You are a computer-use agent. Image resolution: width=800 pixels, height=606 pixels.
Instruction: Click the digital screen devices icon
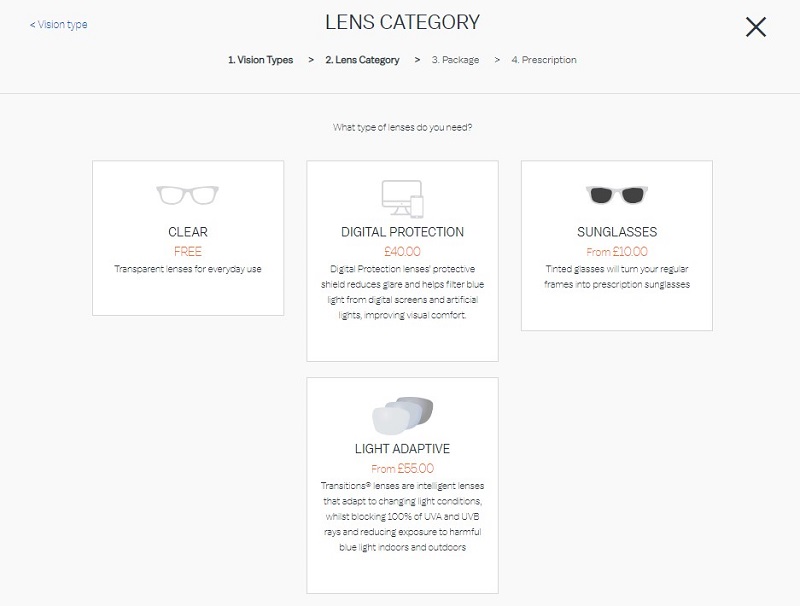click(x=403, y=199)
